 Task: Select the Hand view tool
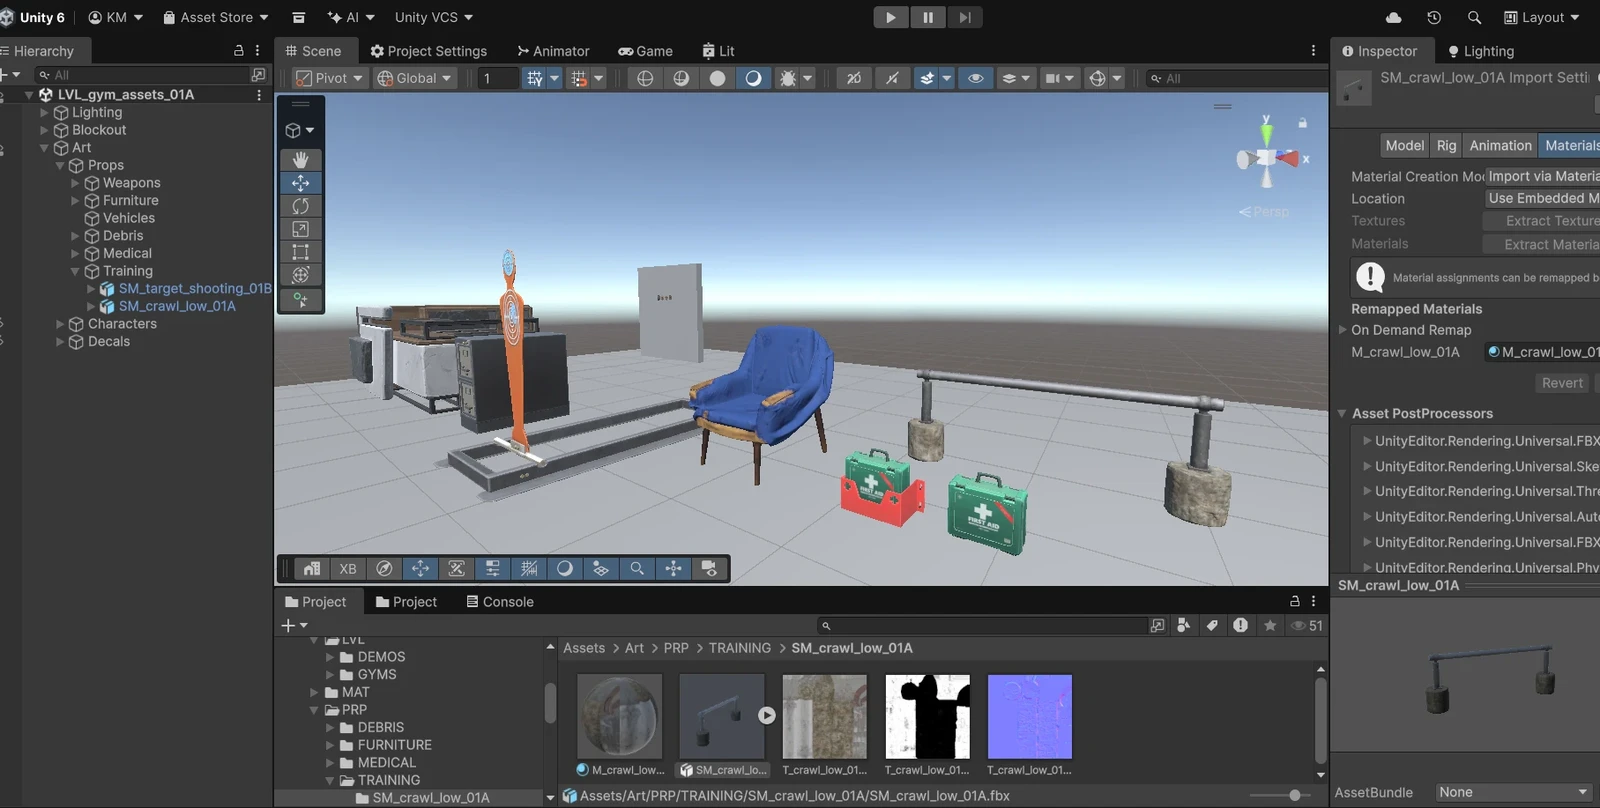pyautogui.click(x=300, y=160)
